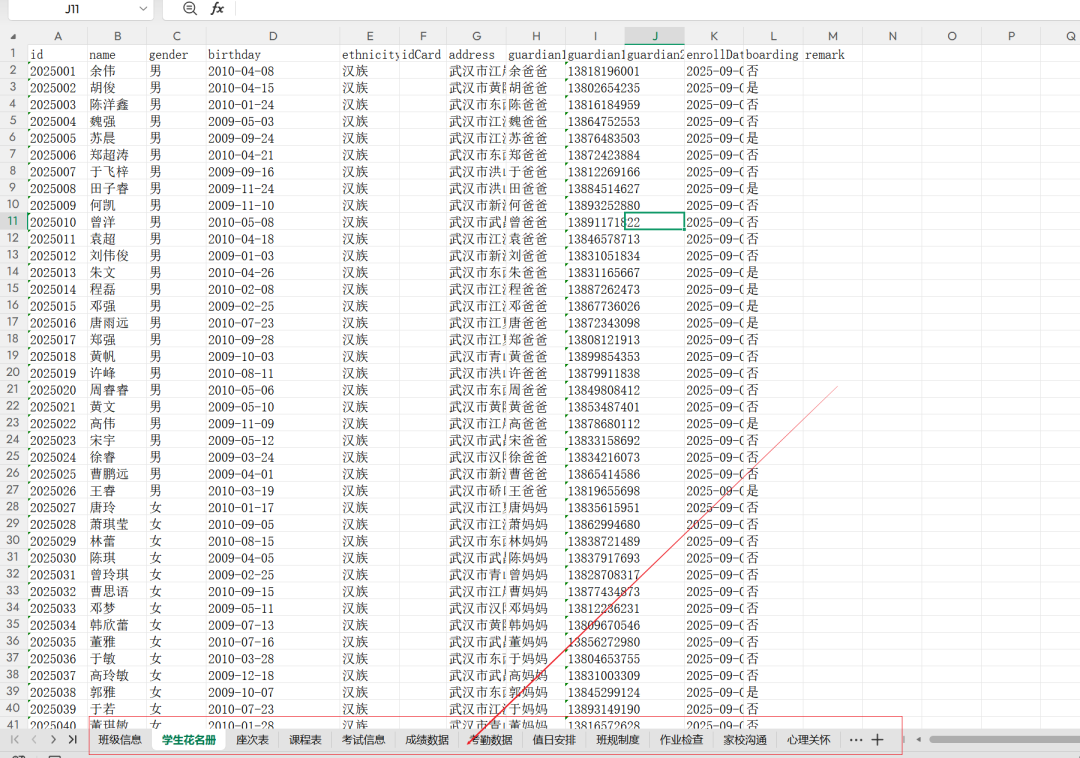The image size is (1080, 758).
Task: Select column J header
Action: [654, 36]
